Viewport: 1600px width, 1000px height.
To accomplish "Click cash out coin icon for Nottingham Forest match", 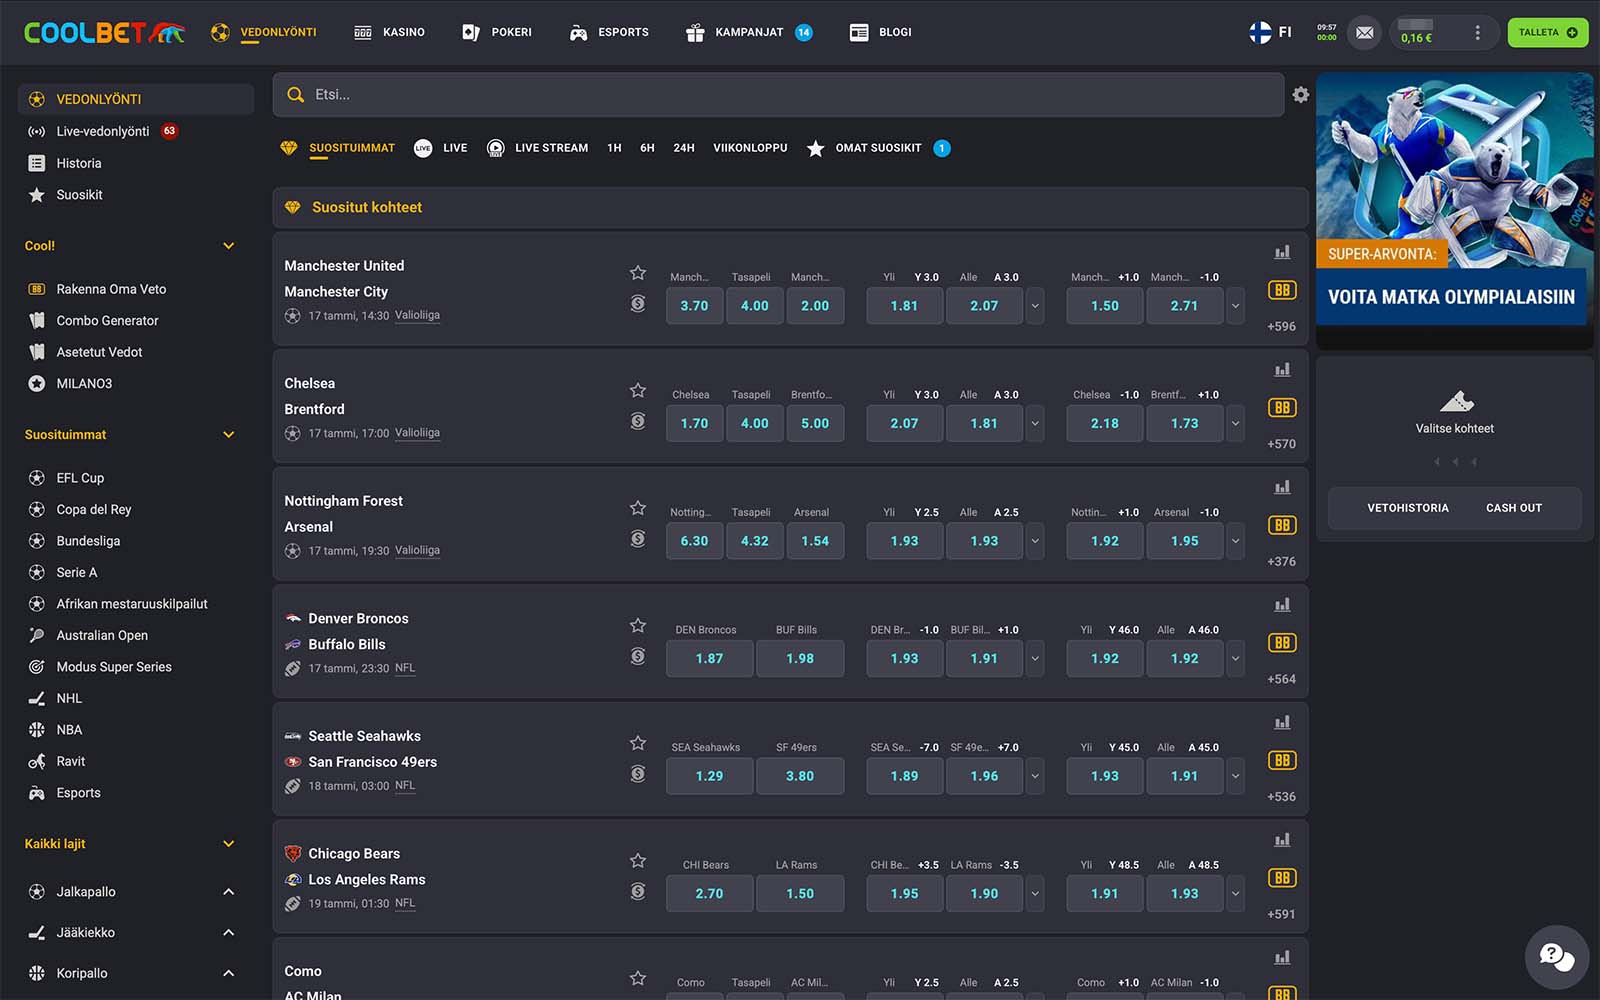I will 638,539.
